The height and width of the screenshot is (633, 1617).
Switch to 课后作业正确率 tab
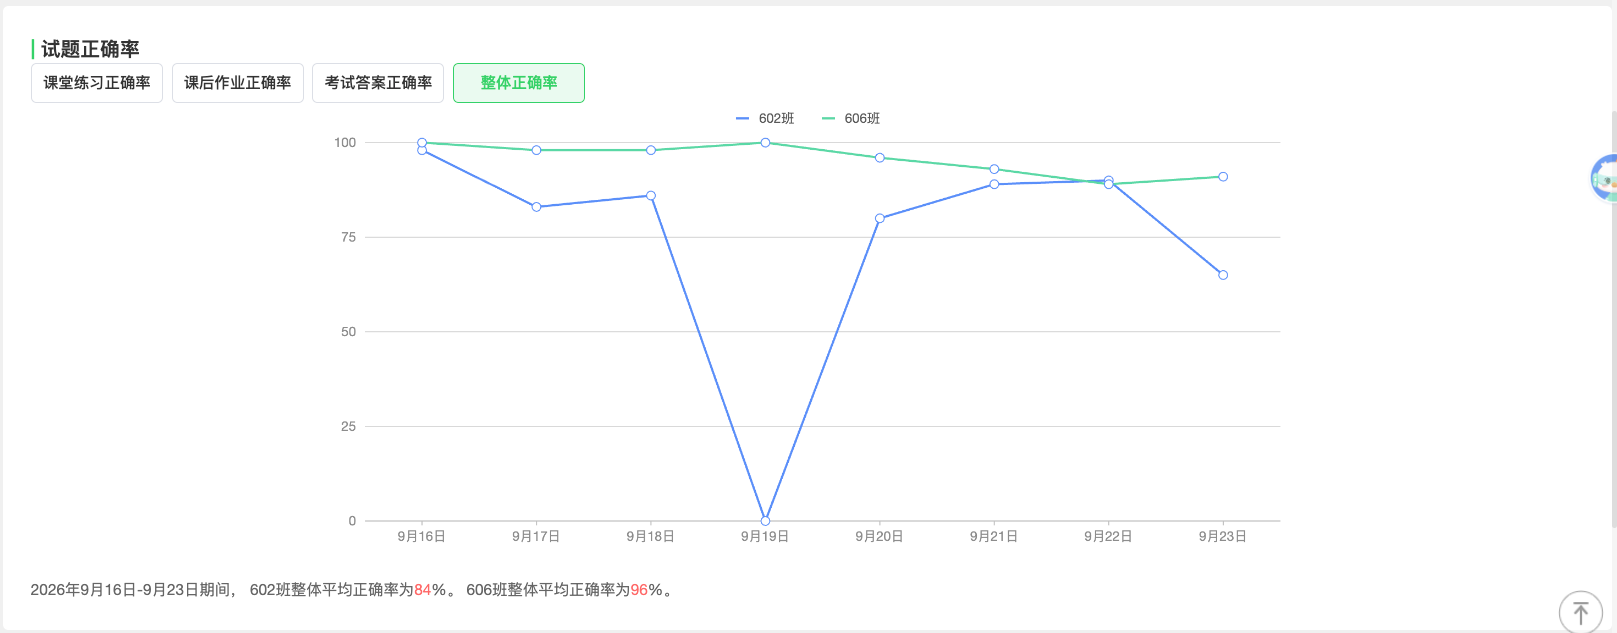click(x=238, y=83)
